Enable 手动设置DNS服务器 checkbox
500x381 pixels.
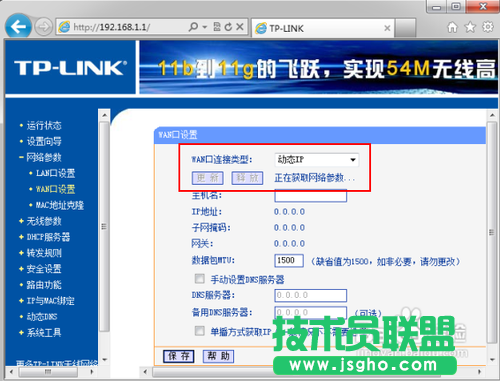tap(200, 279)
